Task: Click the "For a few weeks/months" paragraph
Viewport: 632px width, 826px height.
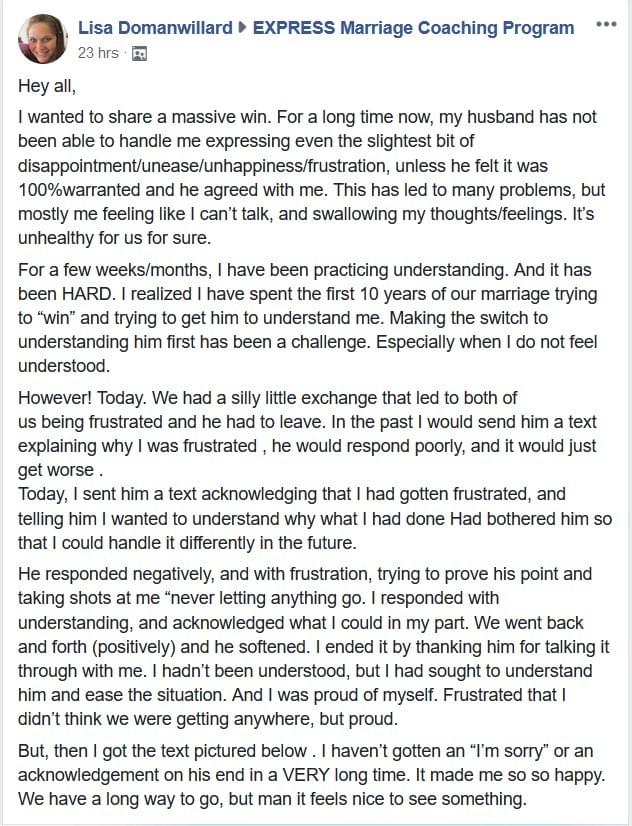Action: click(x=308, y=318)
